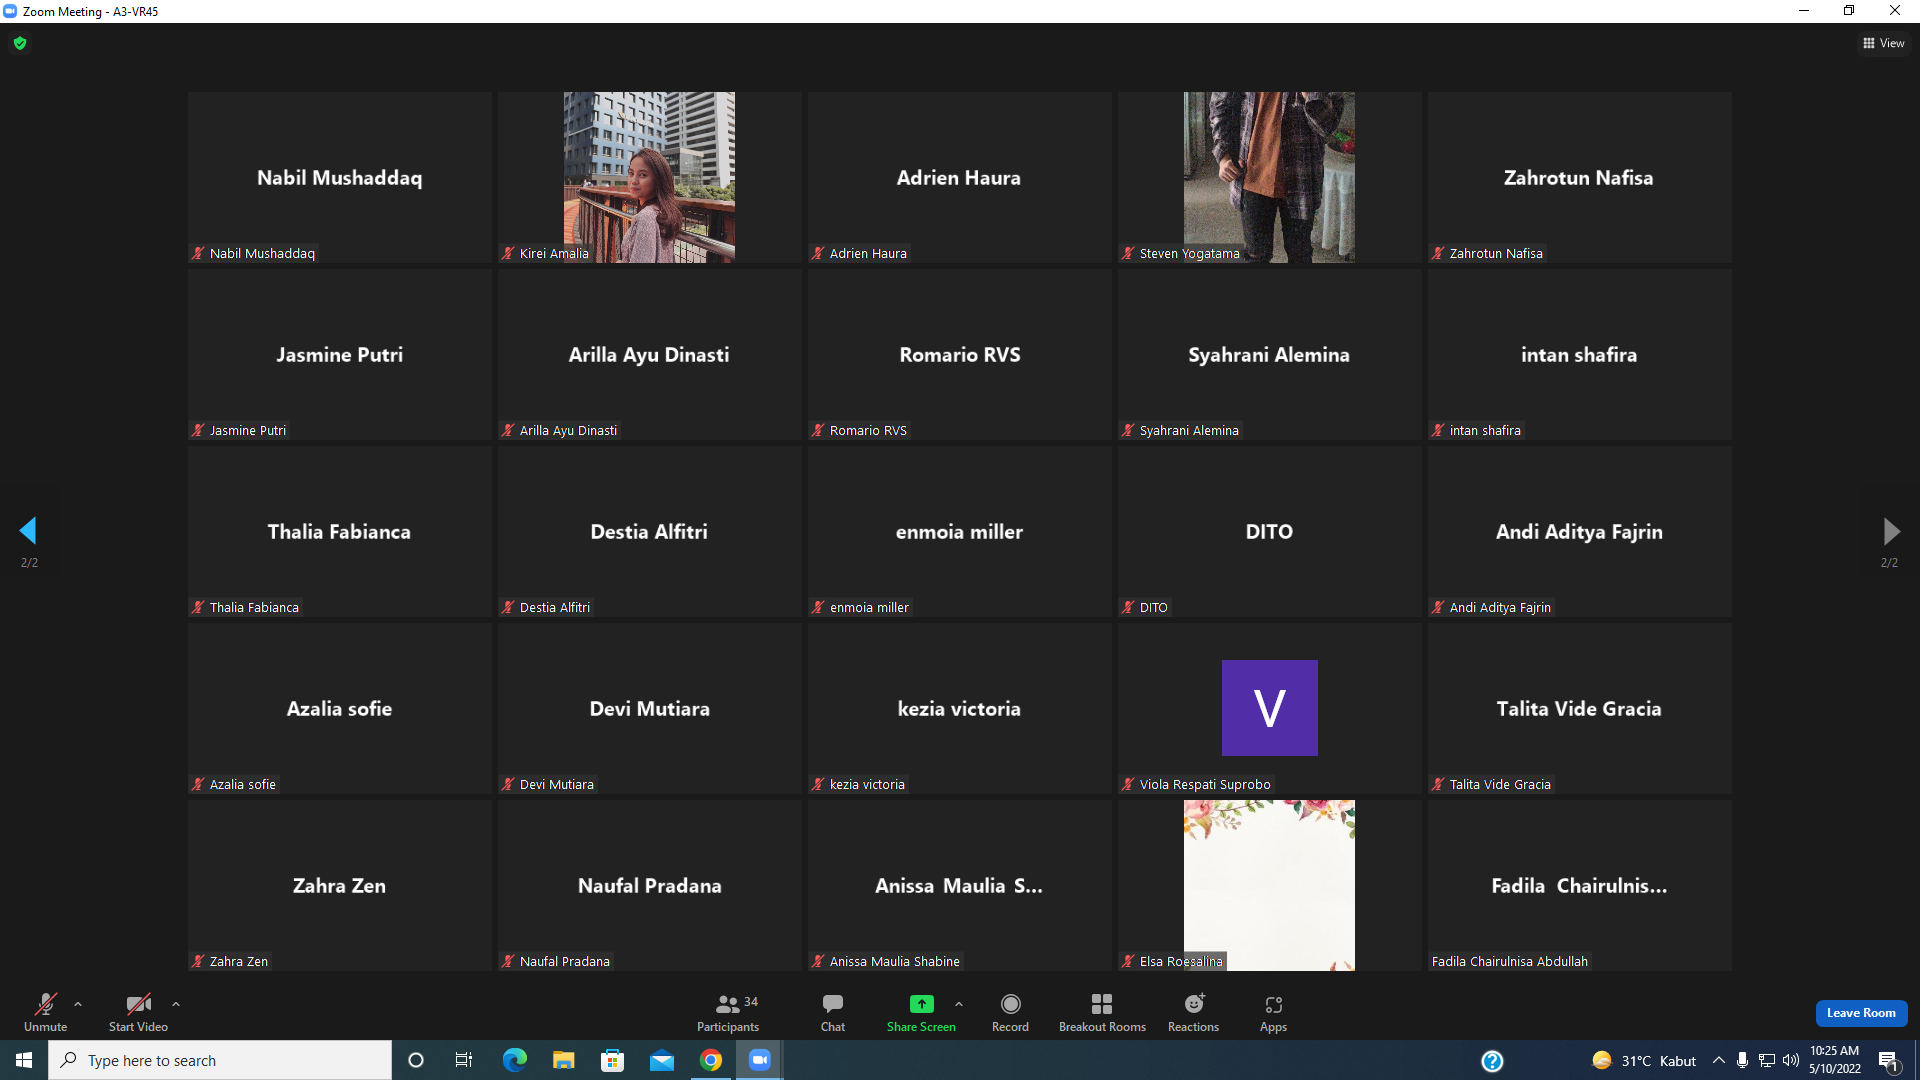Select Elsa Roesalina's floral picture tile

click(1269, 885)
